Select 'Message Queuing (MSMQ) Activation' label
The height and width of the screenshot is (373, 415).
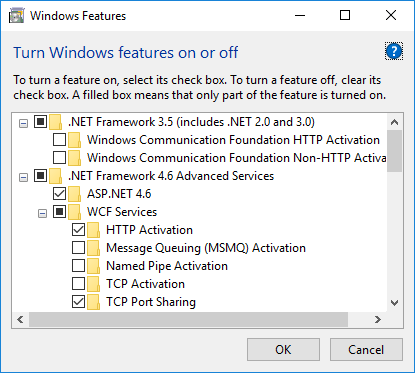[x=206, y=248]
